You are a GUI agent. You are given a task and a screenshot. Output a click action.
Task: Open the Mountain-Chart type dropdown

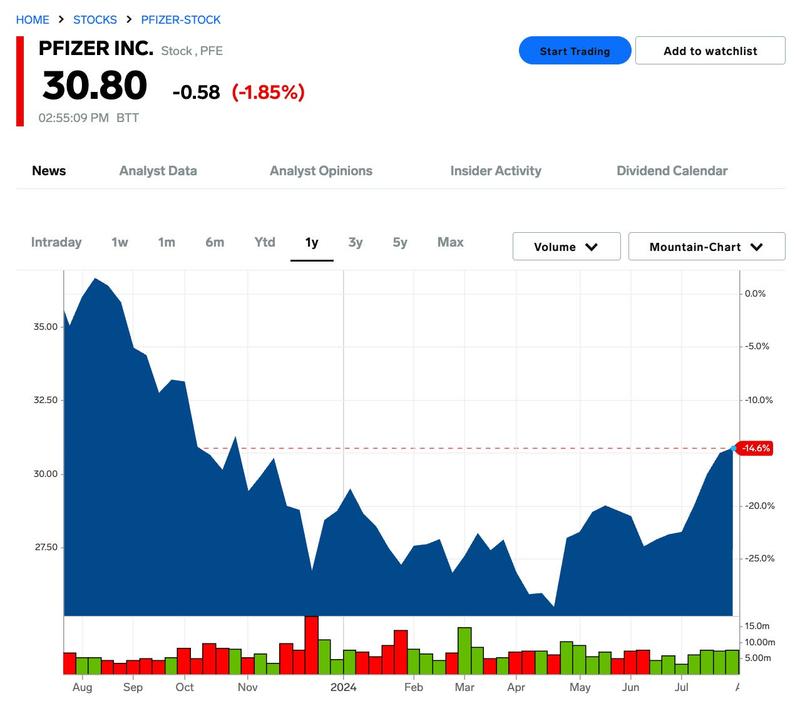[x=707, y=246]
